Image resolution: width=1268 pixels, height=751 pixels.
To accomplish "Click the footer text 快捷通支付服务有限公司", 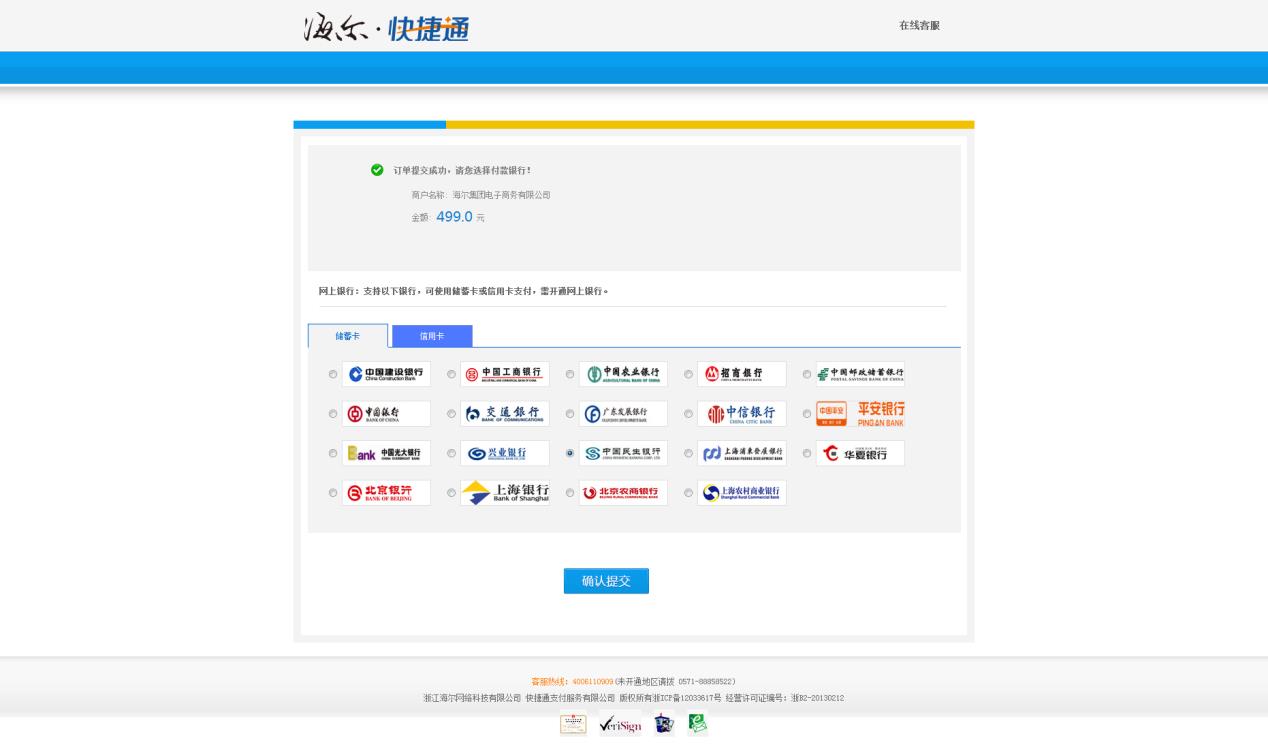I will pyautogui.click(x=570, y=698).
